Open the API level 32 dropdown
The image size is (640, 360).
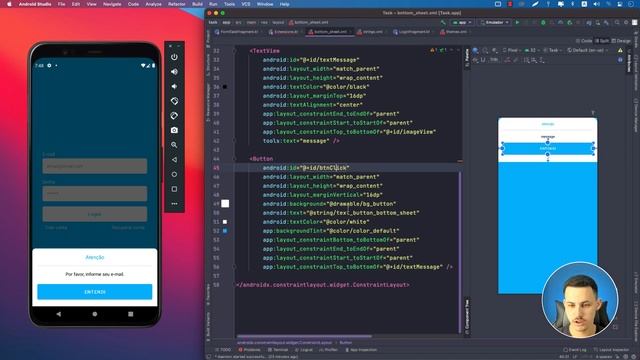532,50
